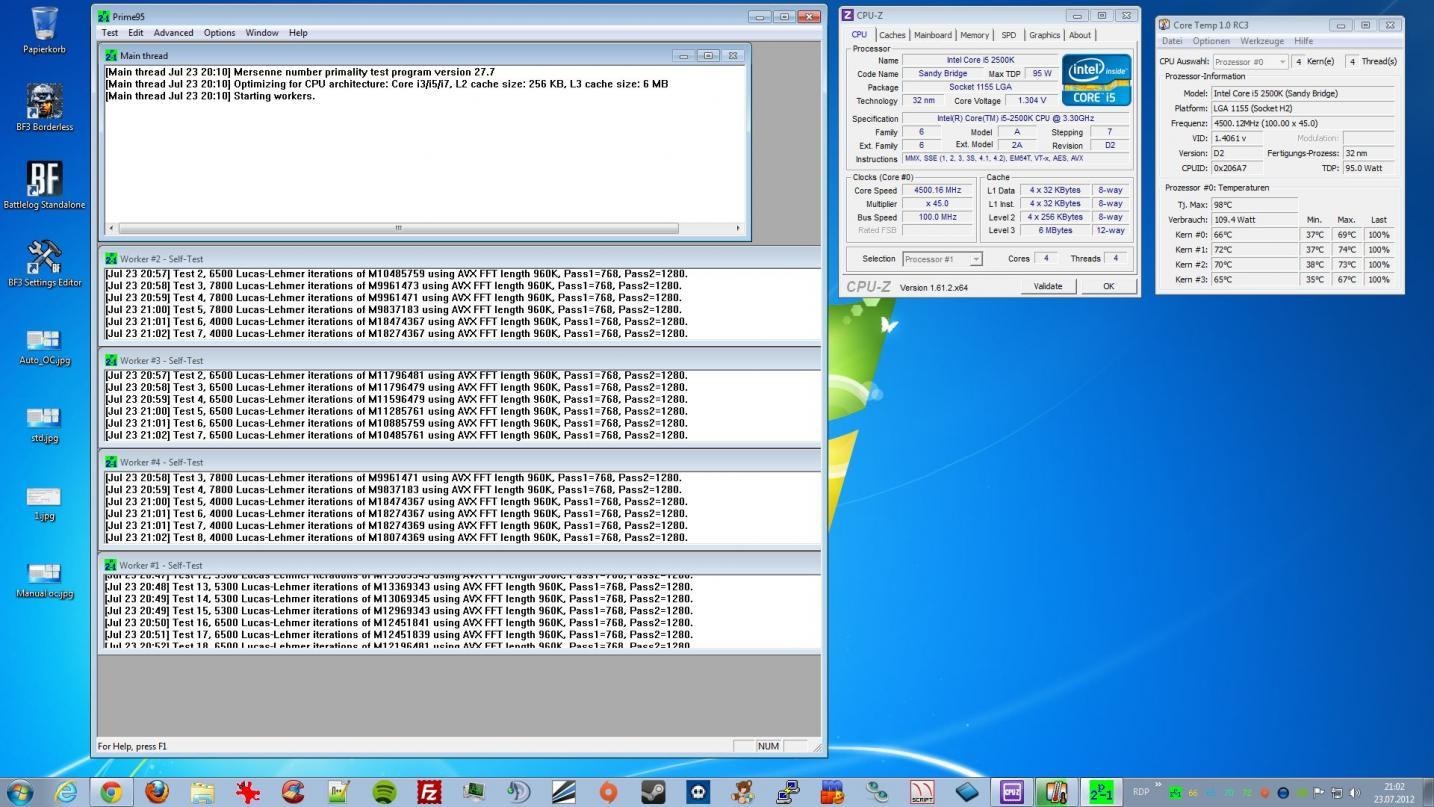Open the Core Temp Optionen menu
This screenshot has height=807, width=1434.
coord(1211,41)
